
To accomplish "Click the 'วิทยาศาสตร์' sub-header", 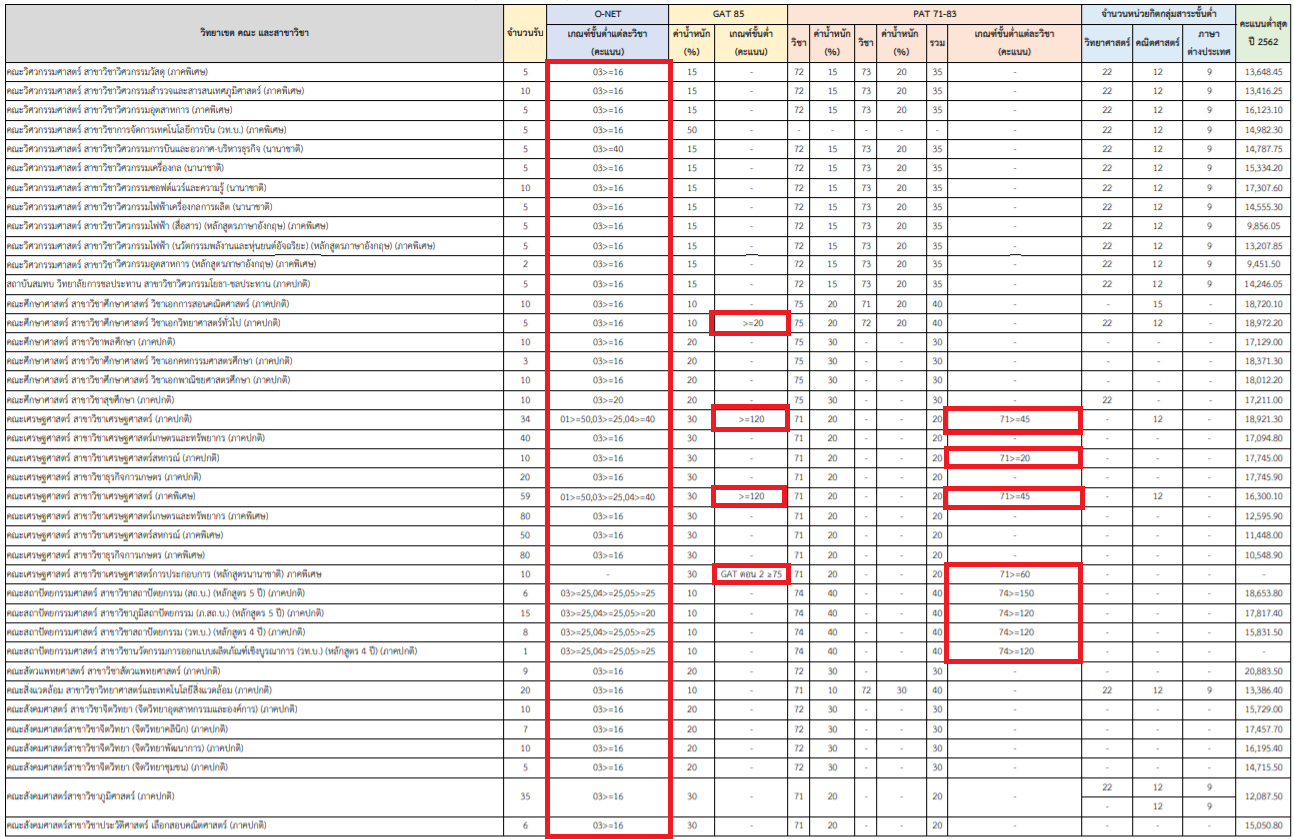I will coord(1107,43).
